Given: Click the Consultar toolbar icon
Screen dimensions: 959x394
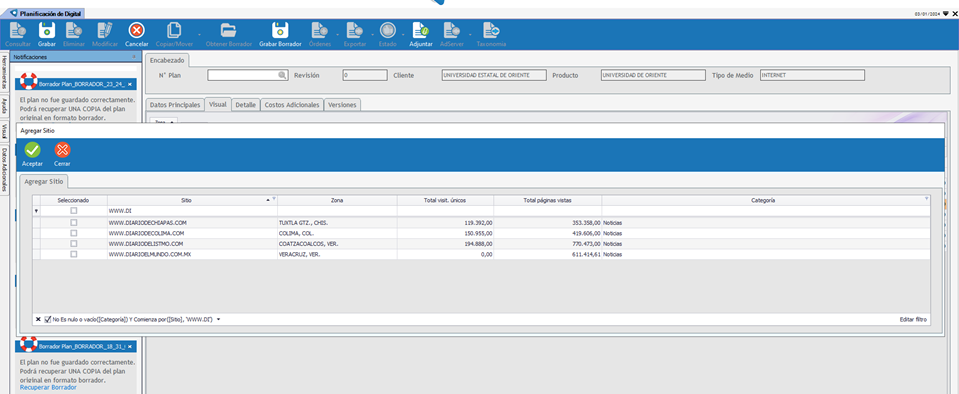Looking at the screenshot, I should pos(17,30).
